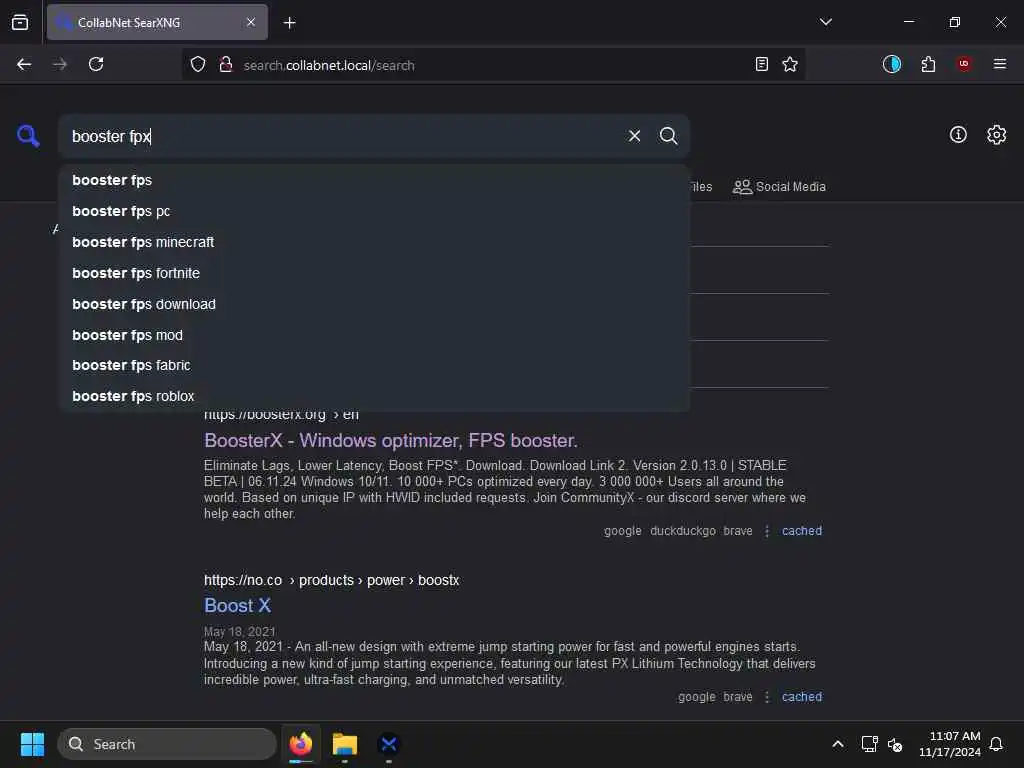Click "google" engine label under Boost X
This screenshot has height=768, width=1024.
click(697, 697)
